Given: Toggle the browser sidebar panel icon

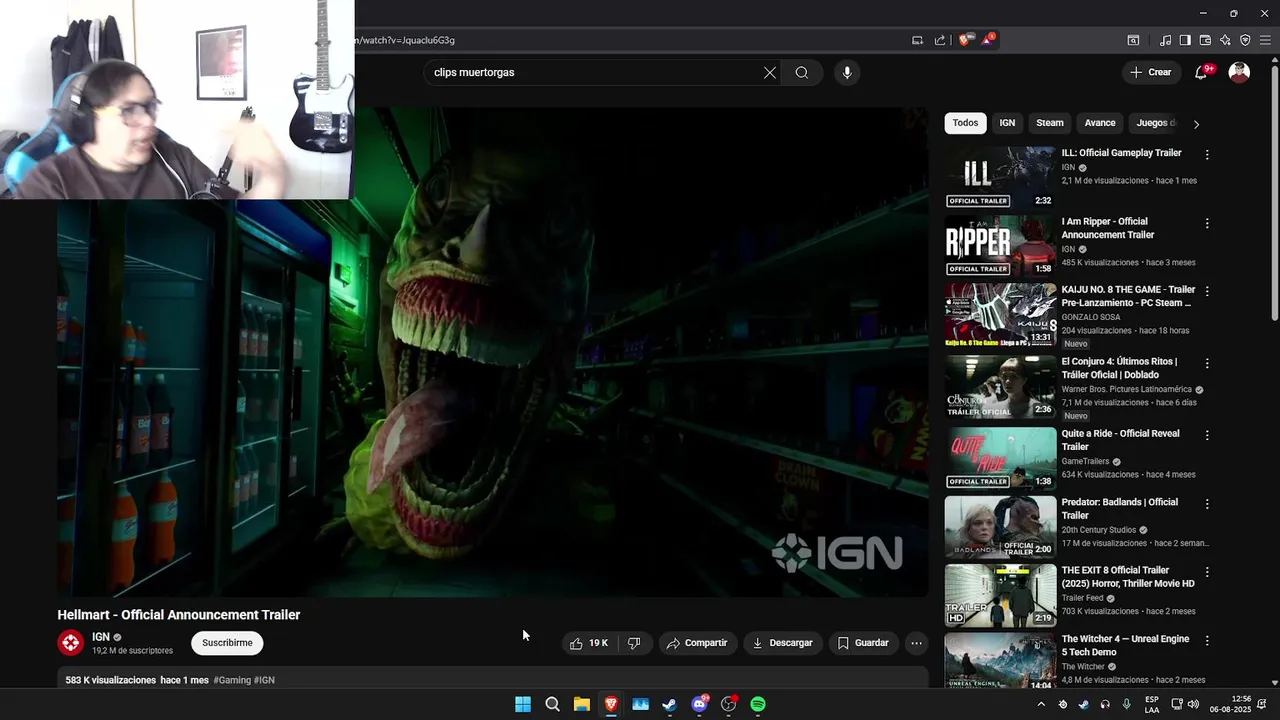Looking at the screenshot, I should pyautogui.click(x=1185, y=40).
